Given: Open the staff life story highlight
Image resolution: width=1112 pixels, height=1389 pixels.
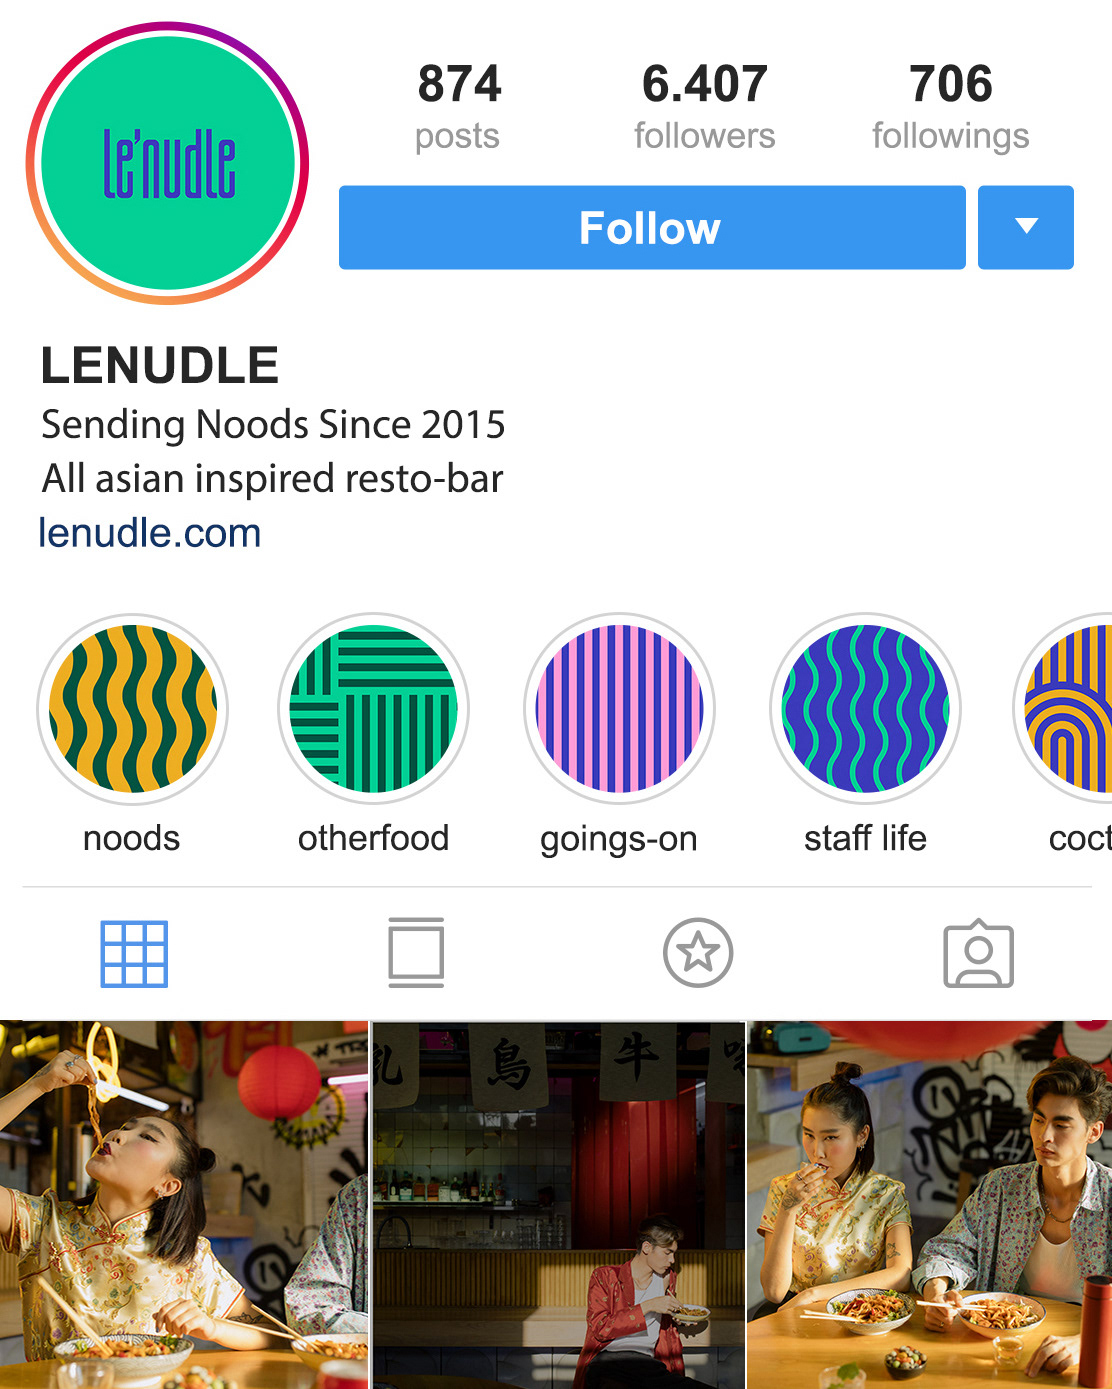Looking at the screenshot, I should [865, 708].
